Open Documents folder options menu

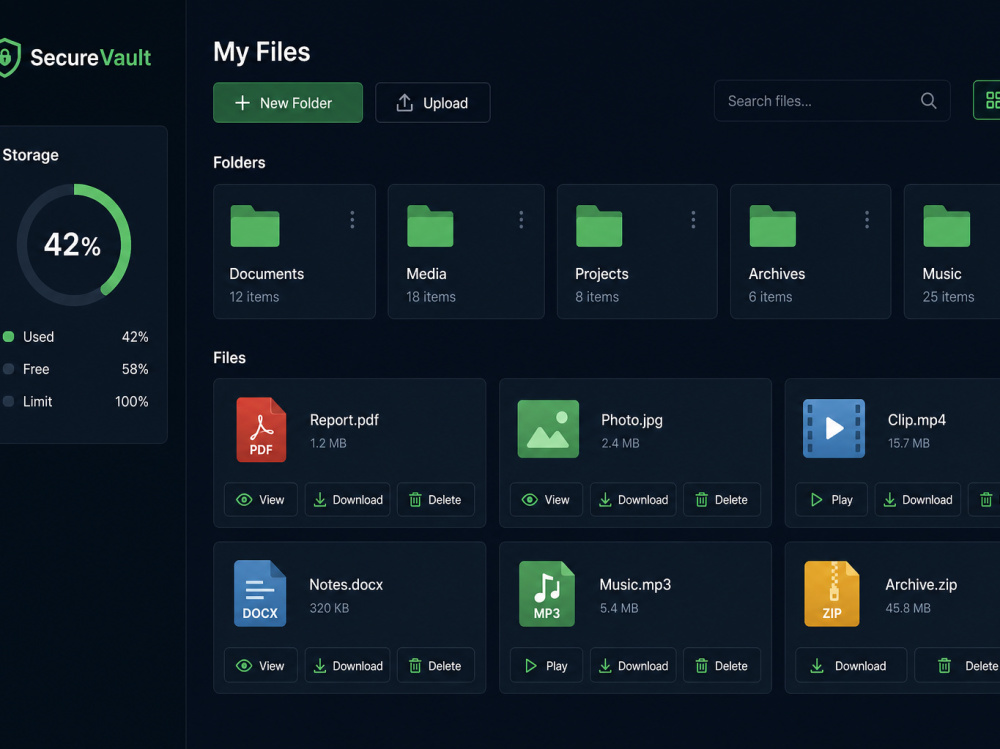(x=352, y=219)
